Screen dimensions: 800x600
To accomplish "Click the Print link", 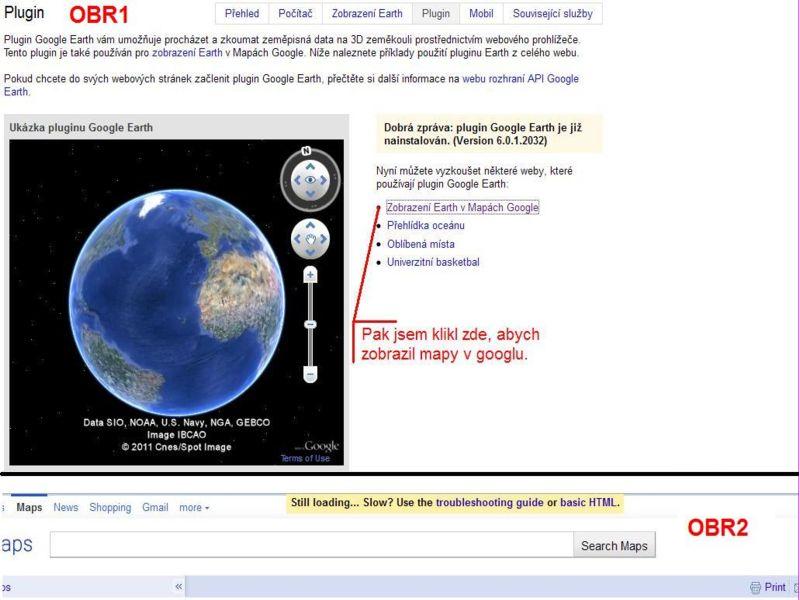I will point(775,587).
